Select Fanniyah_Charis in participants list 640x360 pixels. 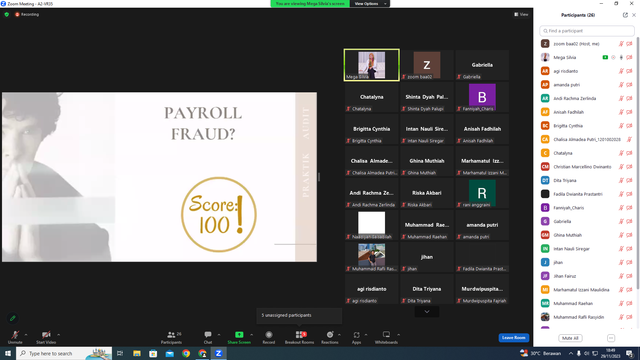click(x=587, y=208)
